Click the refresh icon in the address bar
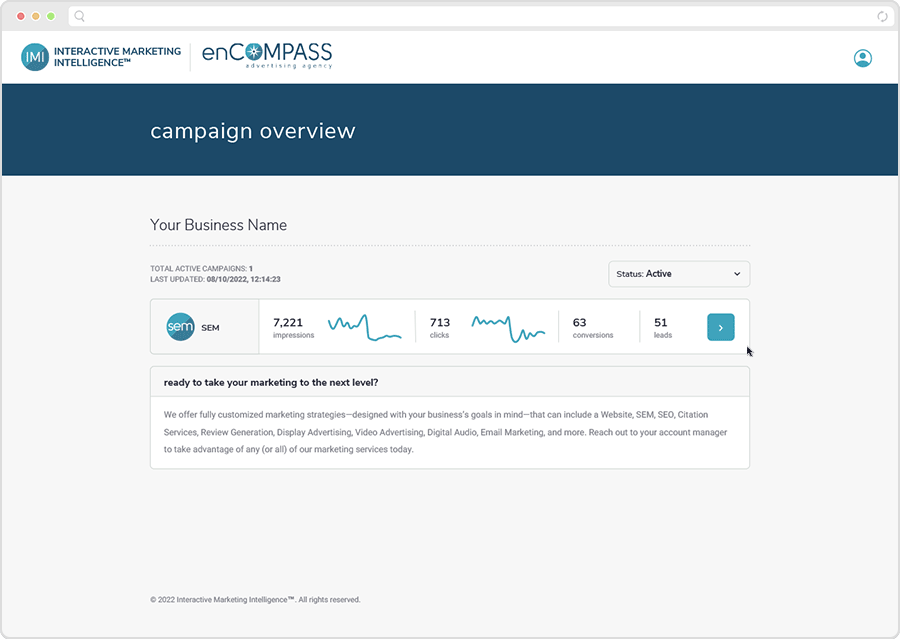The height and width of the screenshot is (639, 900). [x=882, y=16]
